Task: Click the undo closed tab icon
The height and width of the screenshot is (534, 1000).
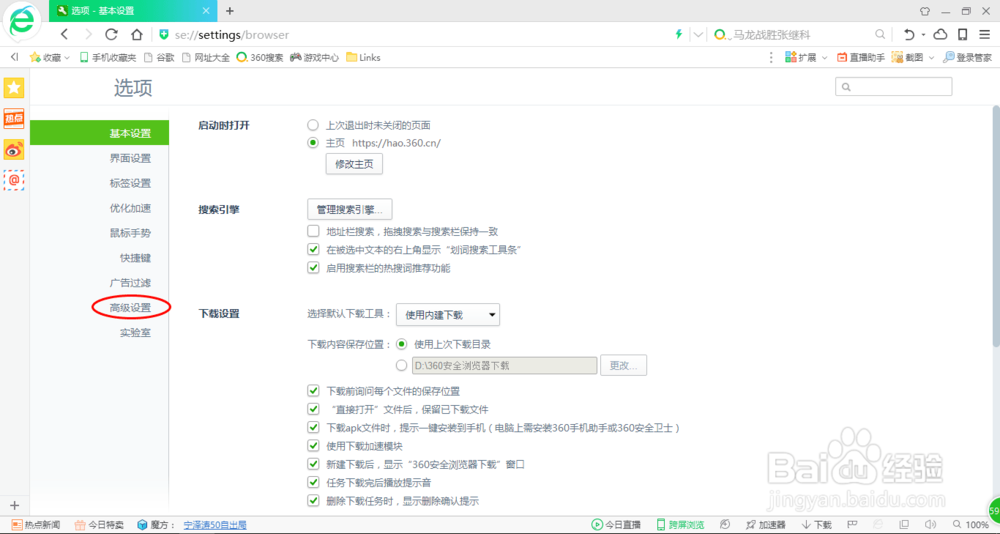Action: click(x=909, y=34)
